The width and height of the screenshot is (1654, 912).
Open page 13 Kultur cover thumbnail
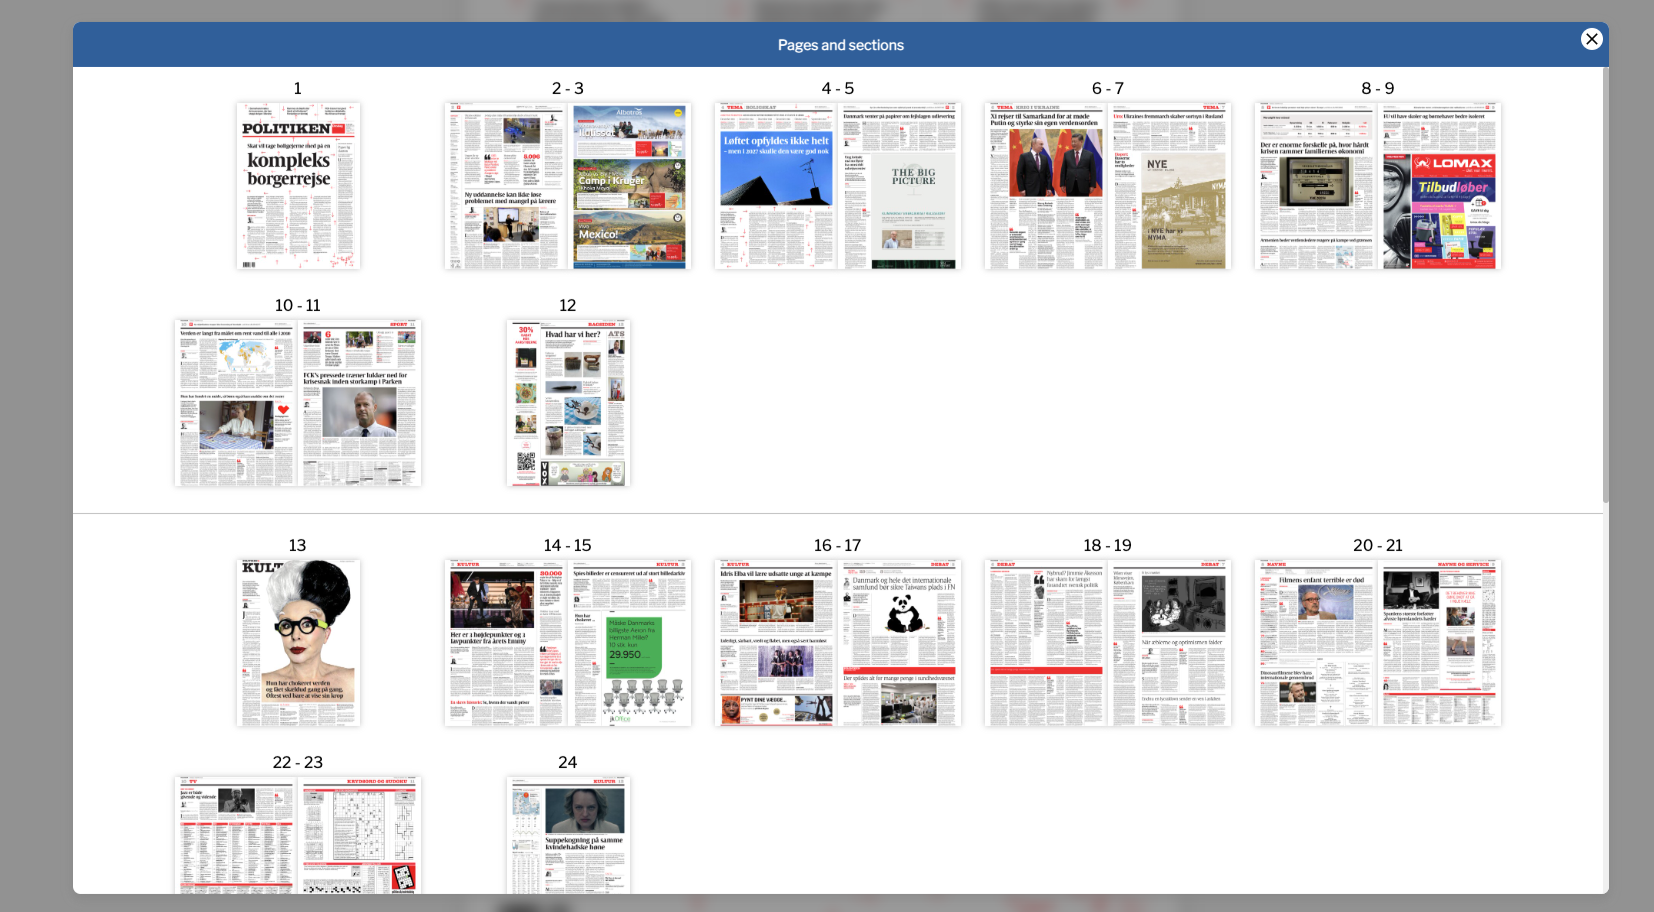tap(298, 643)
